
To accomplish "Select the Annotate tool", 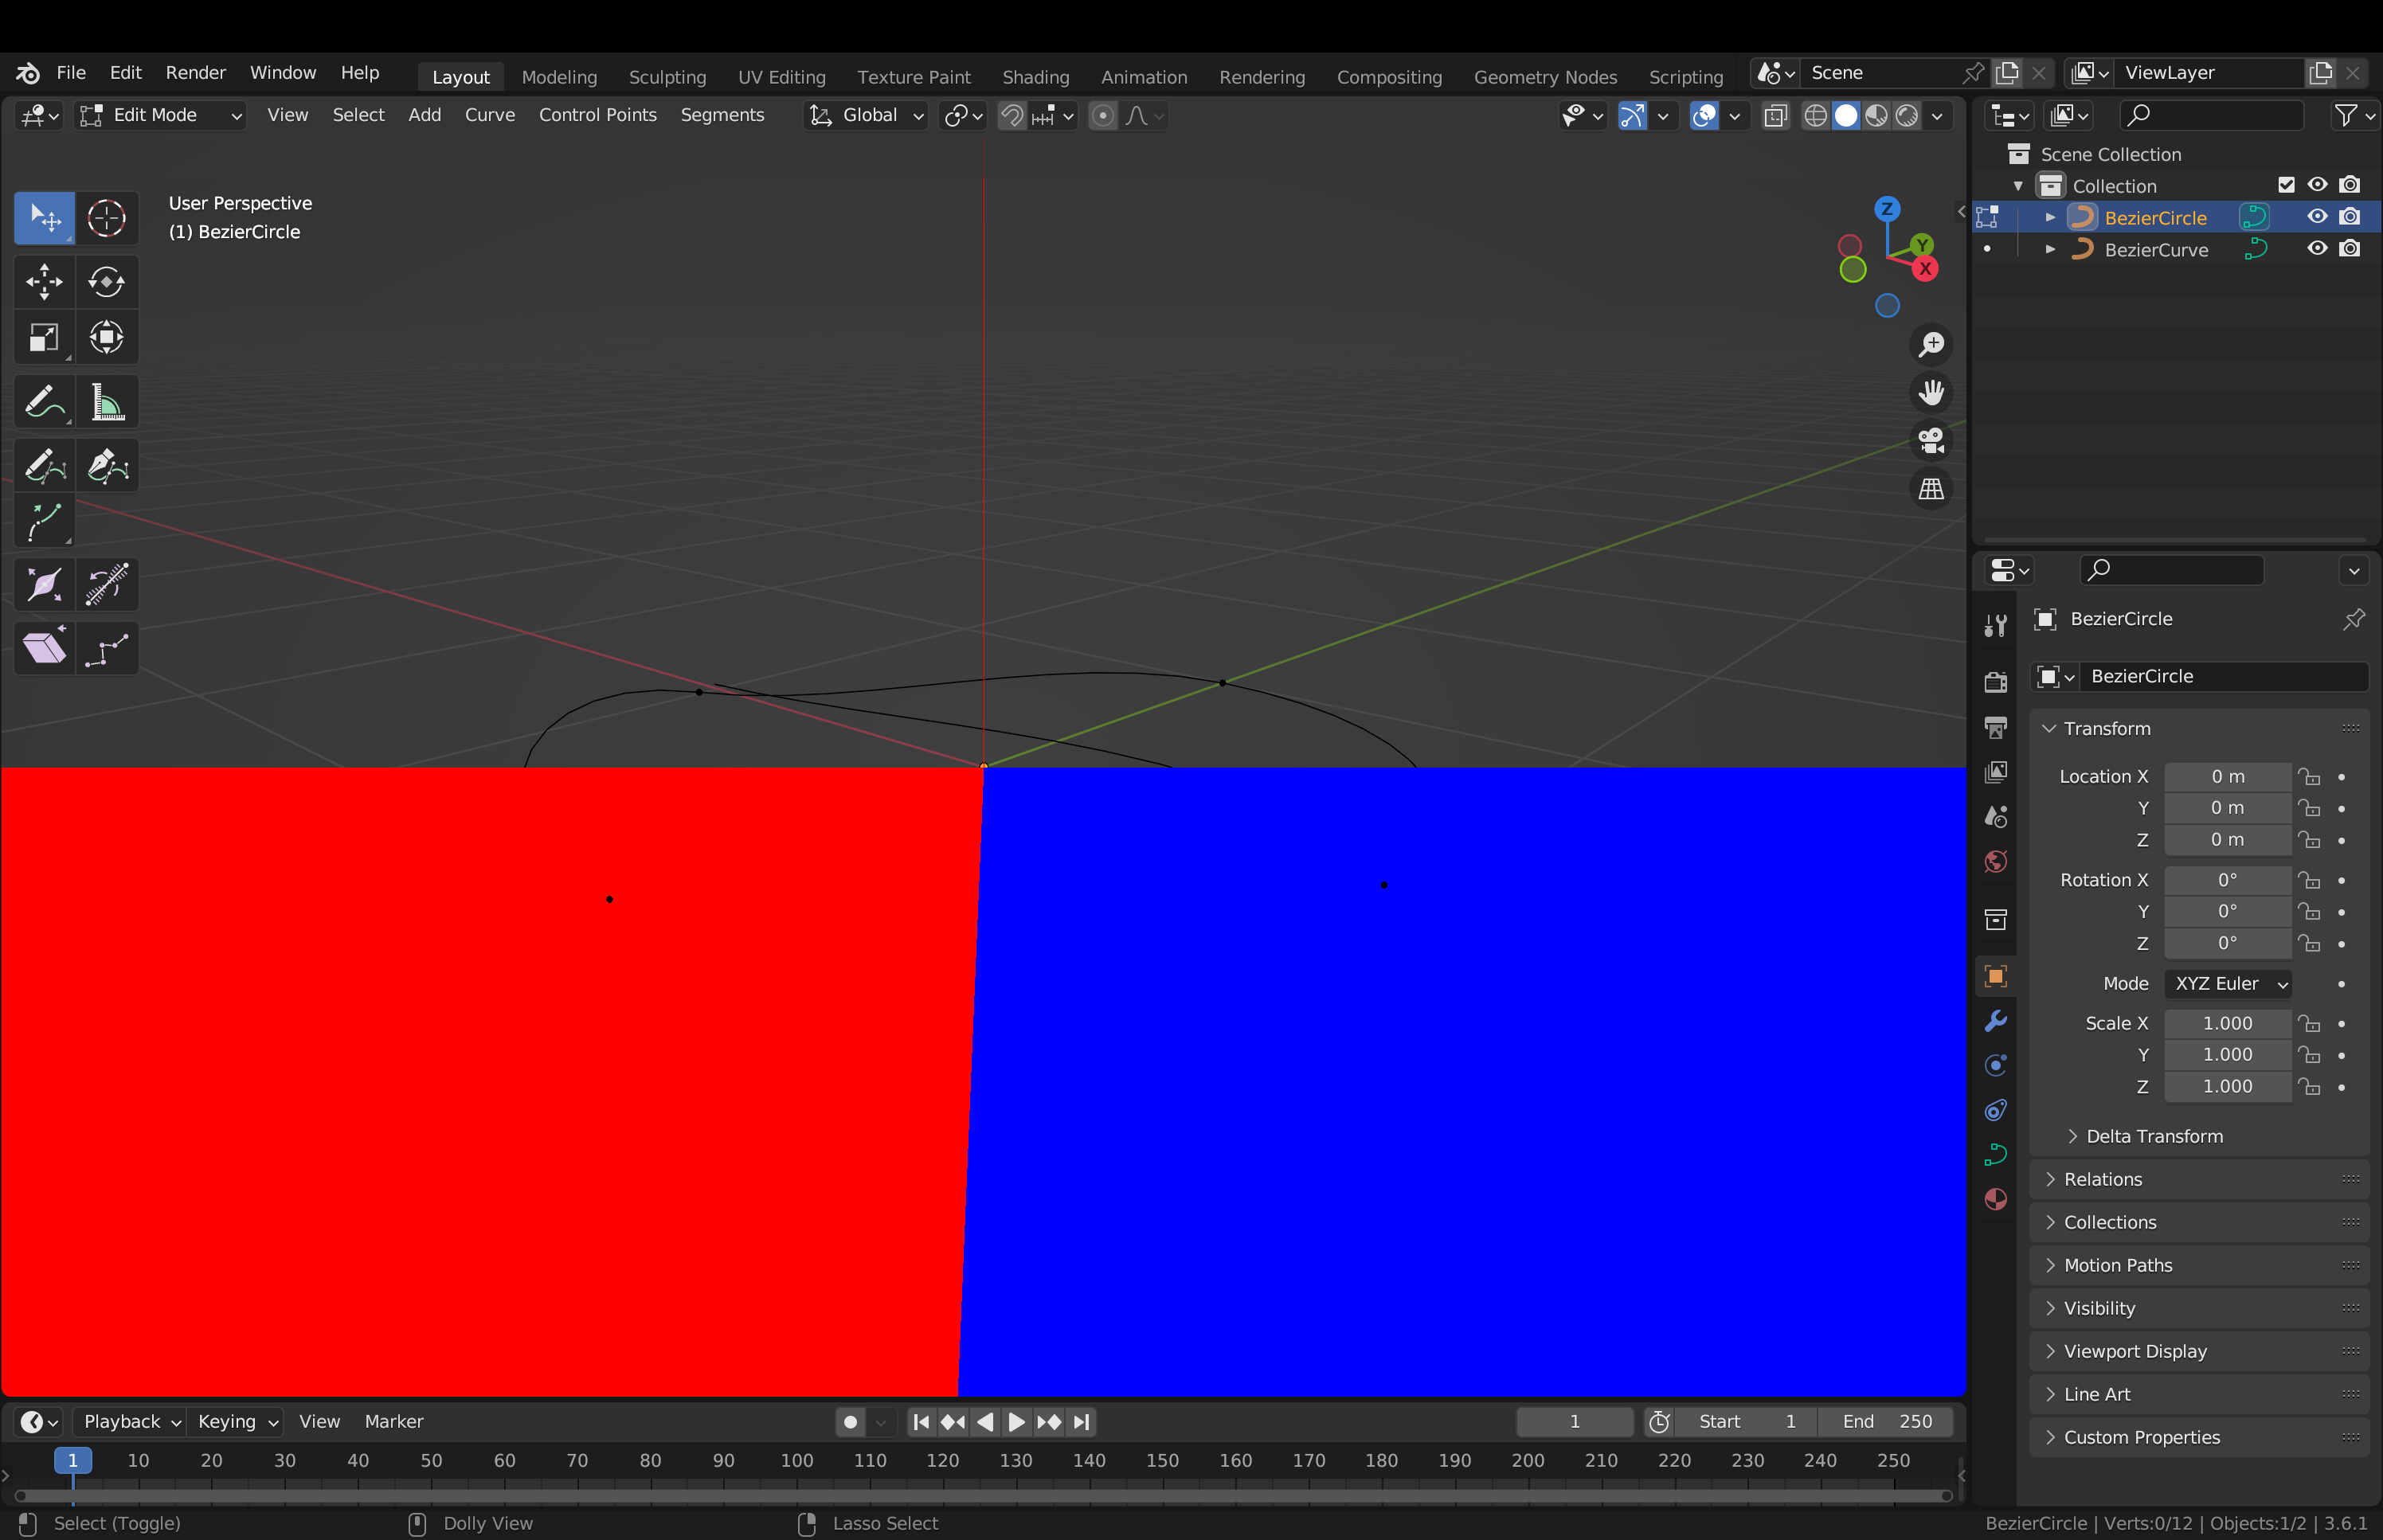I will click(x=44, y=402).
